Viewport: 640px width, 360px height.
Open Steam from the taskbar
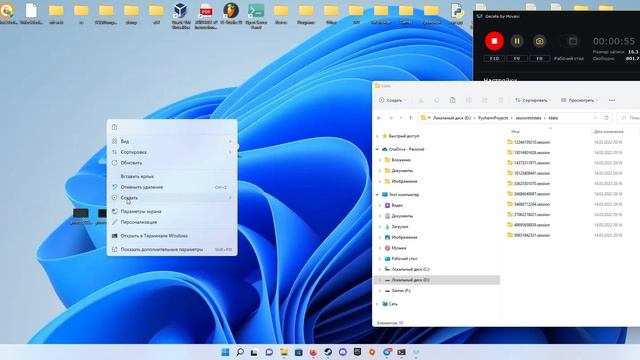(x=328, y=352)
